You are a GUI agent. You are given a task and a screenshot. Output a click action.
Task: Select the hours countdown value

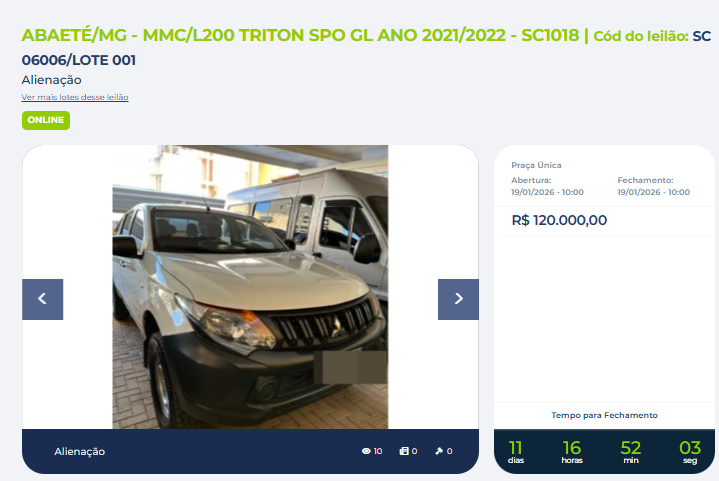572,448
